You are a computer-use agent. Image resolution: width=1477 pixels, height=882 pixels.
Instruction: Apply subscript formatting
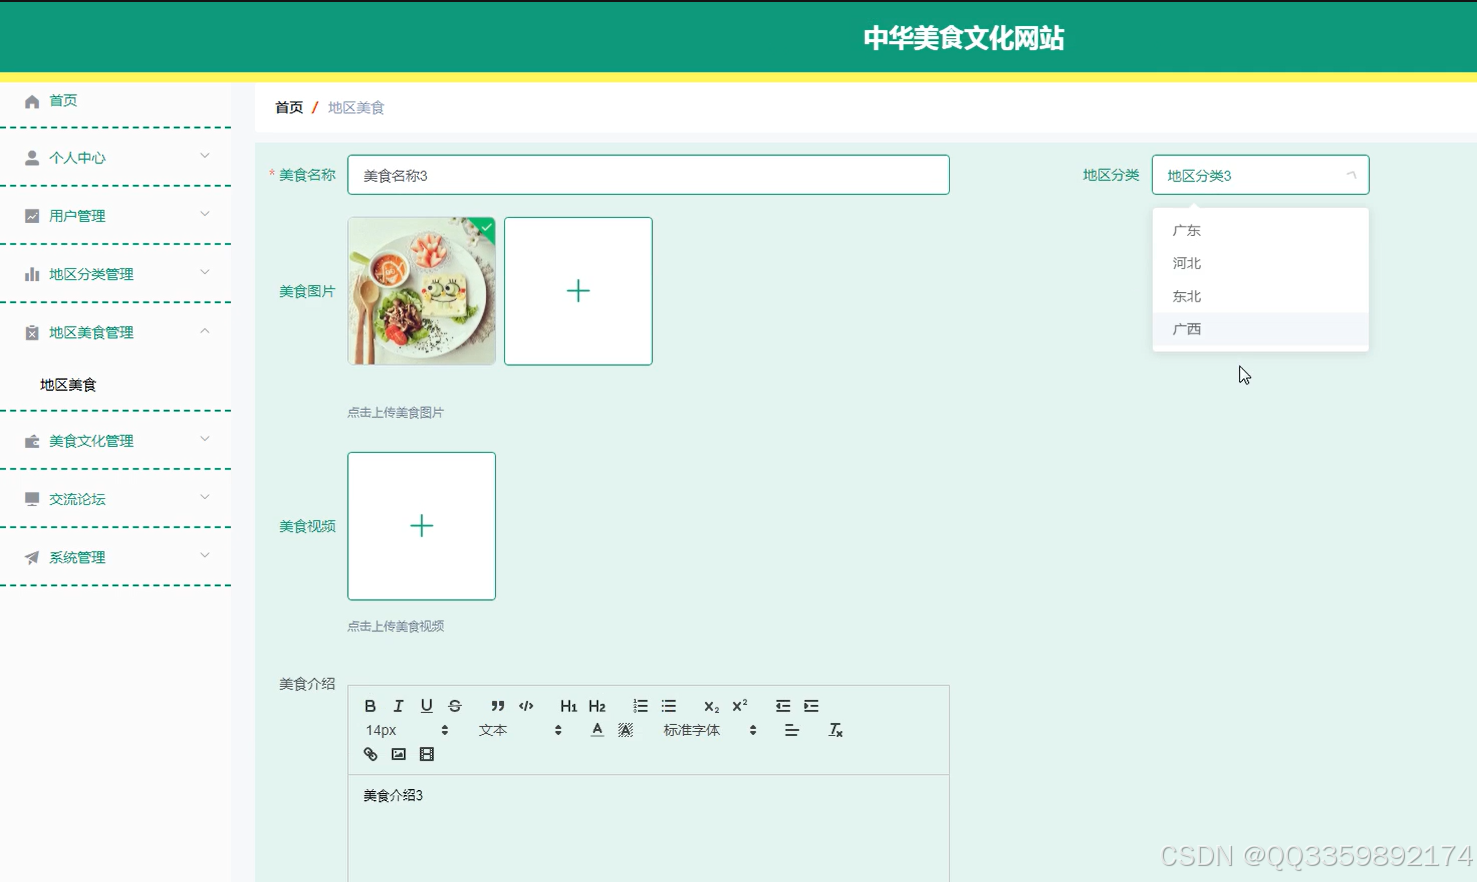(x=711, y=706)
